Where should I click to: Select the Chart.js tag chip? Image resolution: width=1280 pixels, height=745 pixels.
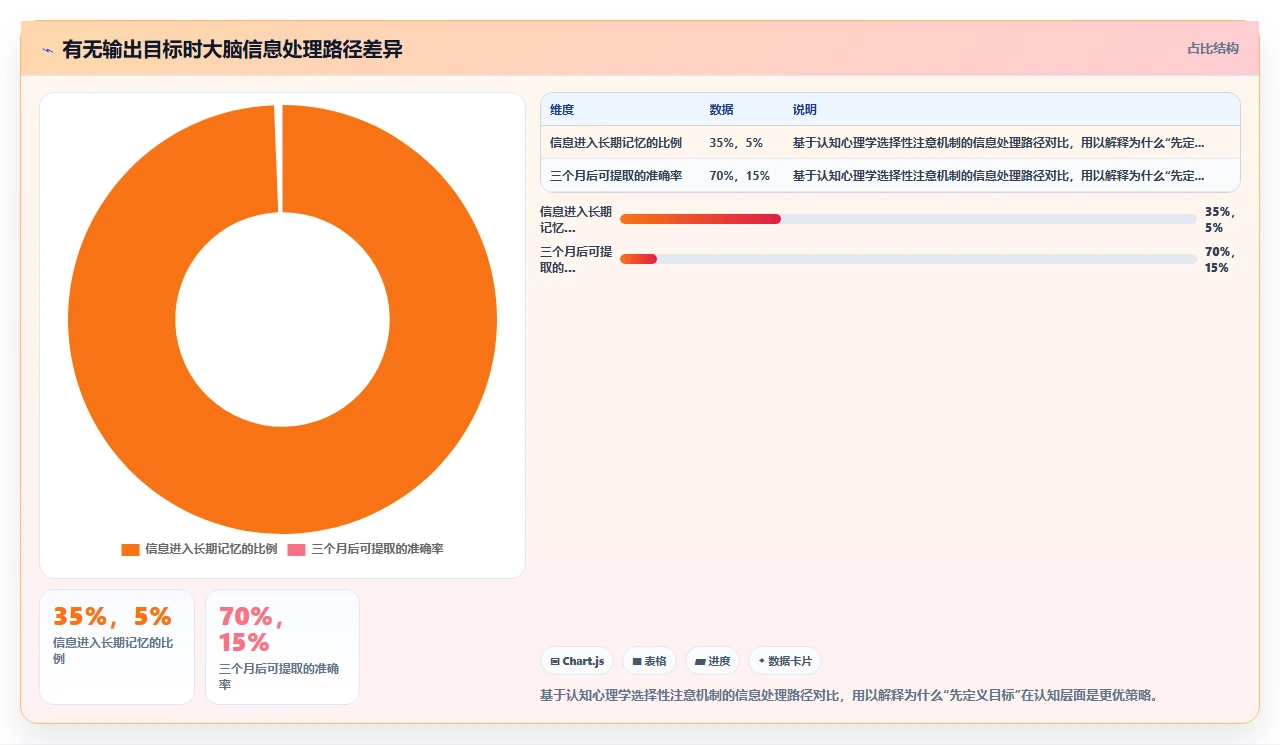coord(577,661)
